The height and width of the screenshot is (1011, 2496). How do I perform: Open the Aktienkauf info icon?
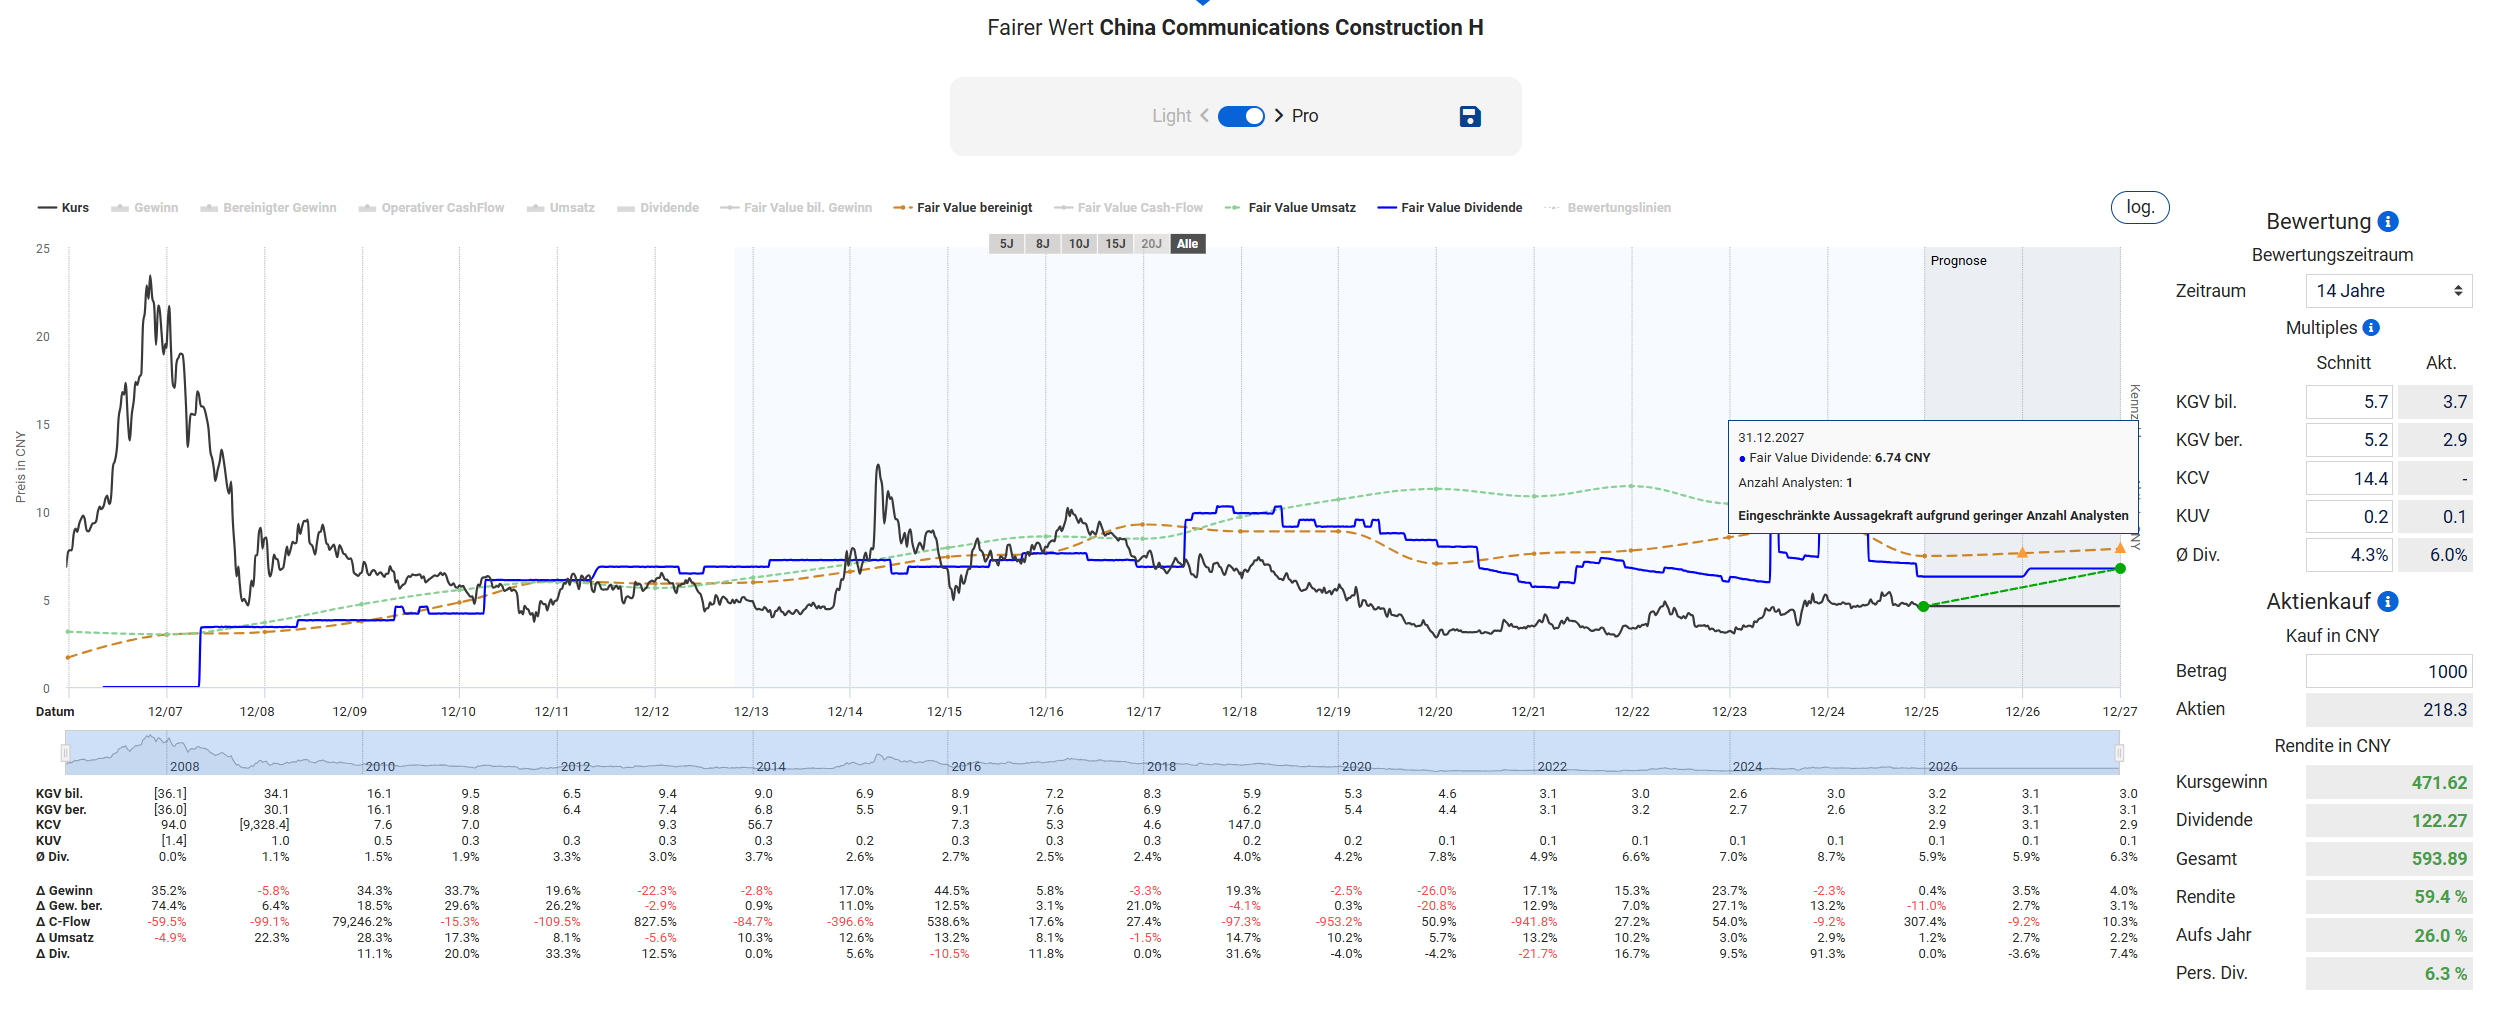pyautogui.click(x=2388, y=602)
